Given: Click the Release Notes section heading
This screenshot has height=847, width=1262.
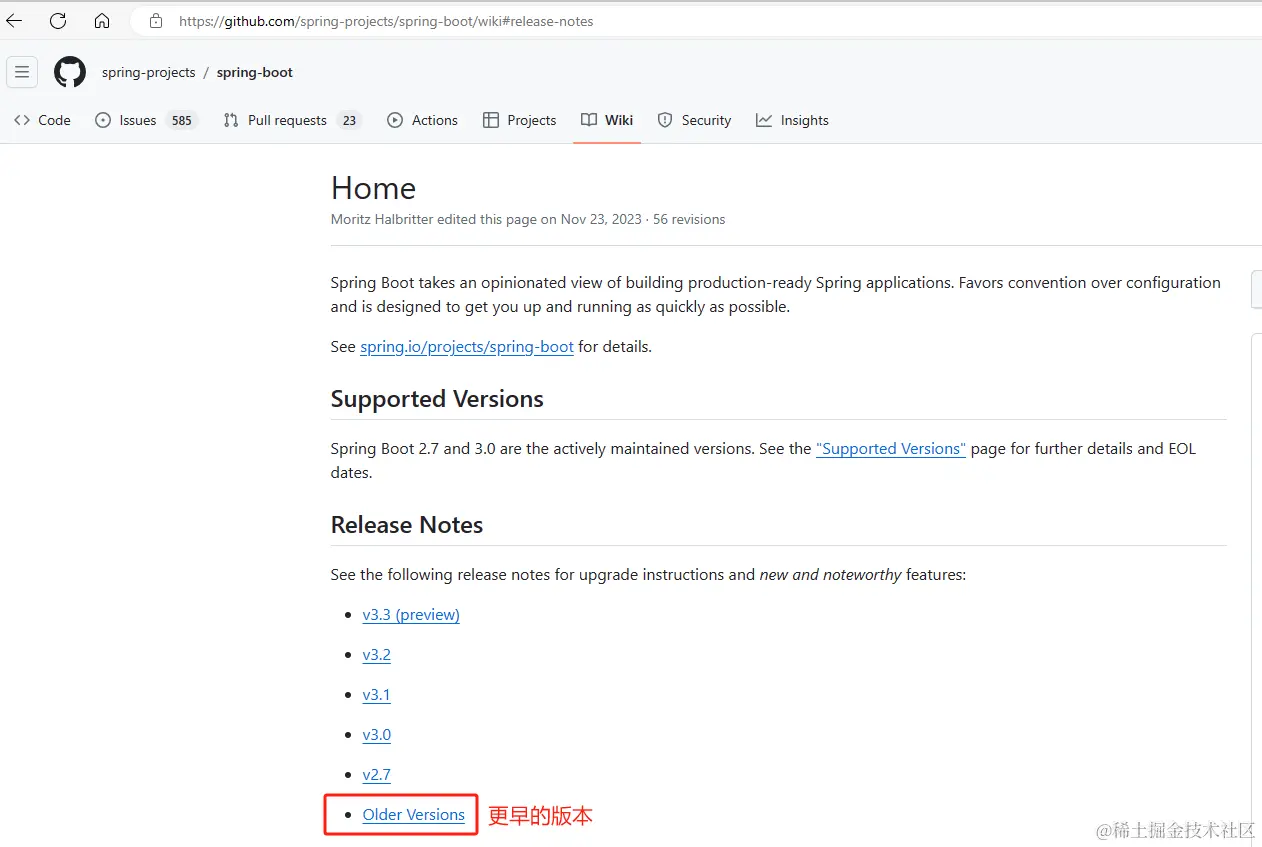Looking at the screenshot, I should (x=407, y=525).
